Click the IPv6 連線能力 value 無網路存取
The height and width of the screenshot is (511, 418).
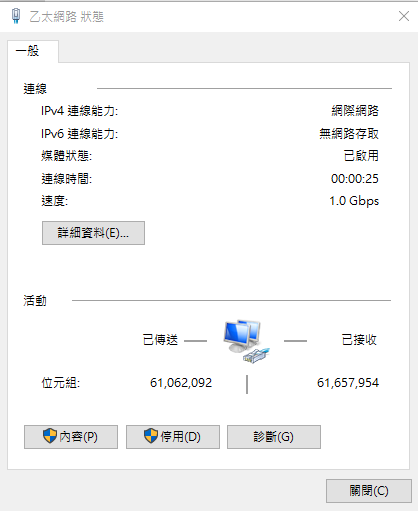tap(349, 134)
